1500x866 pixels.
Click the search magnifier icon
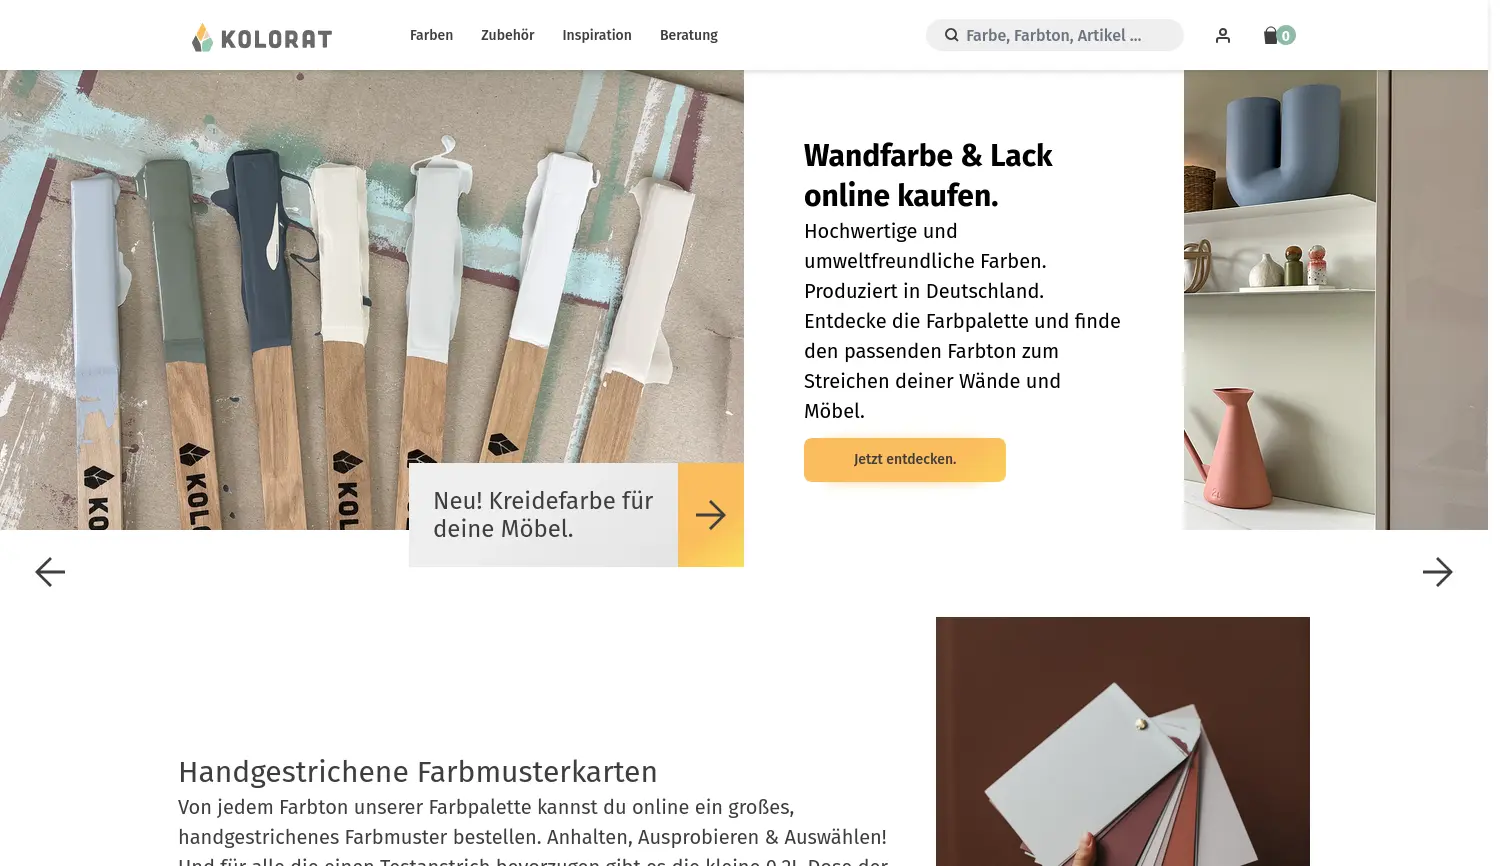951,35
